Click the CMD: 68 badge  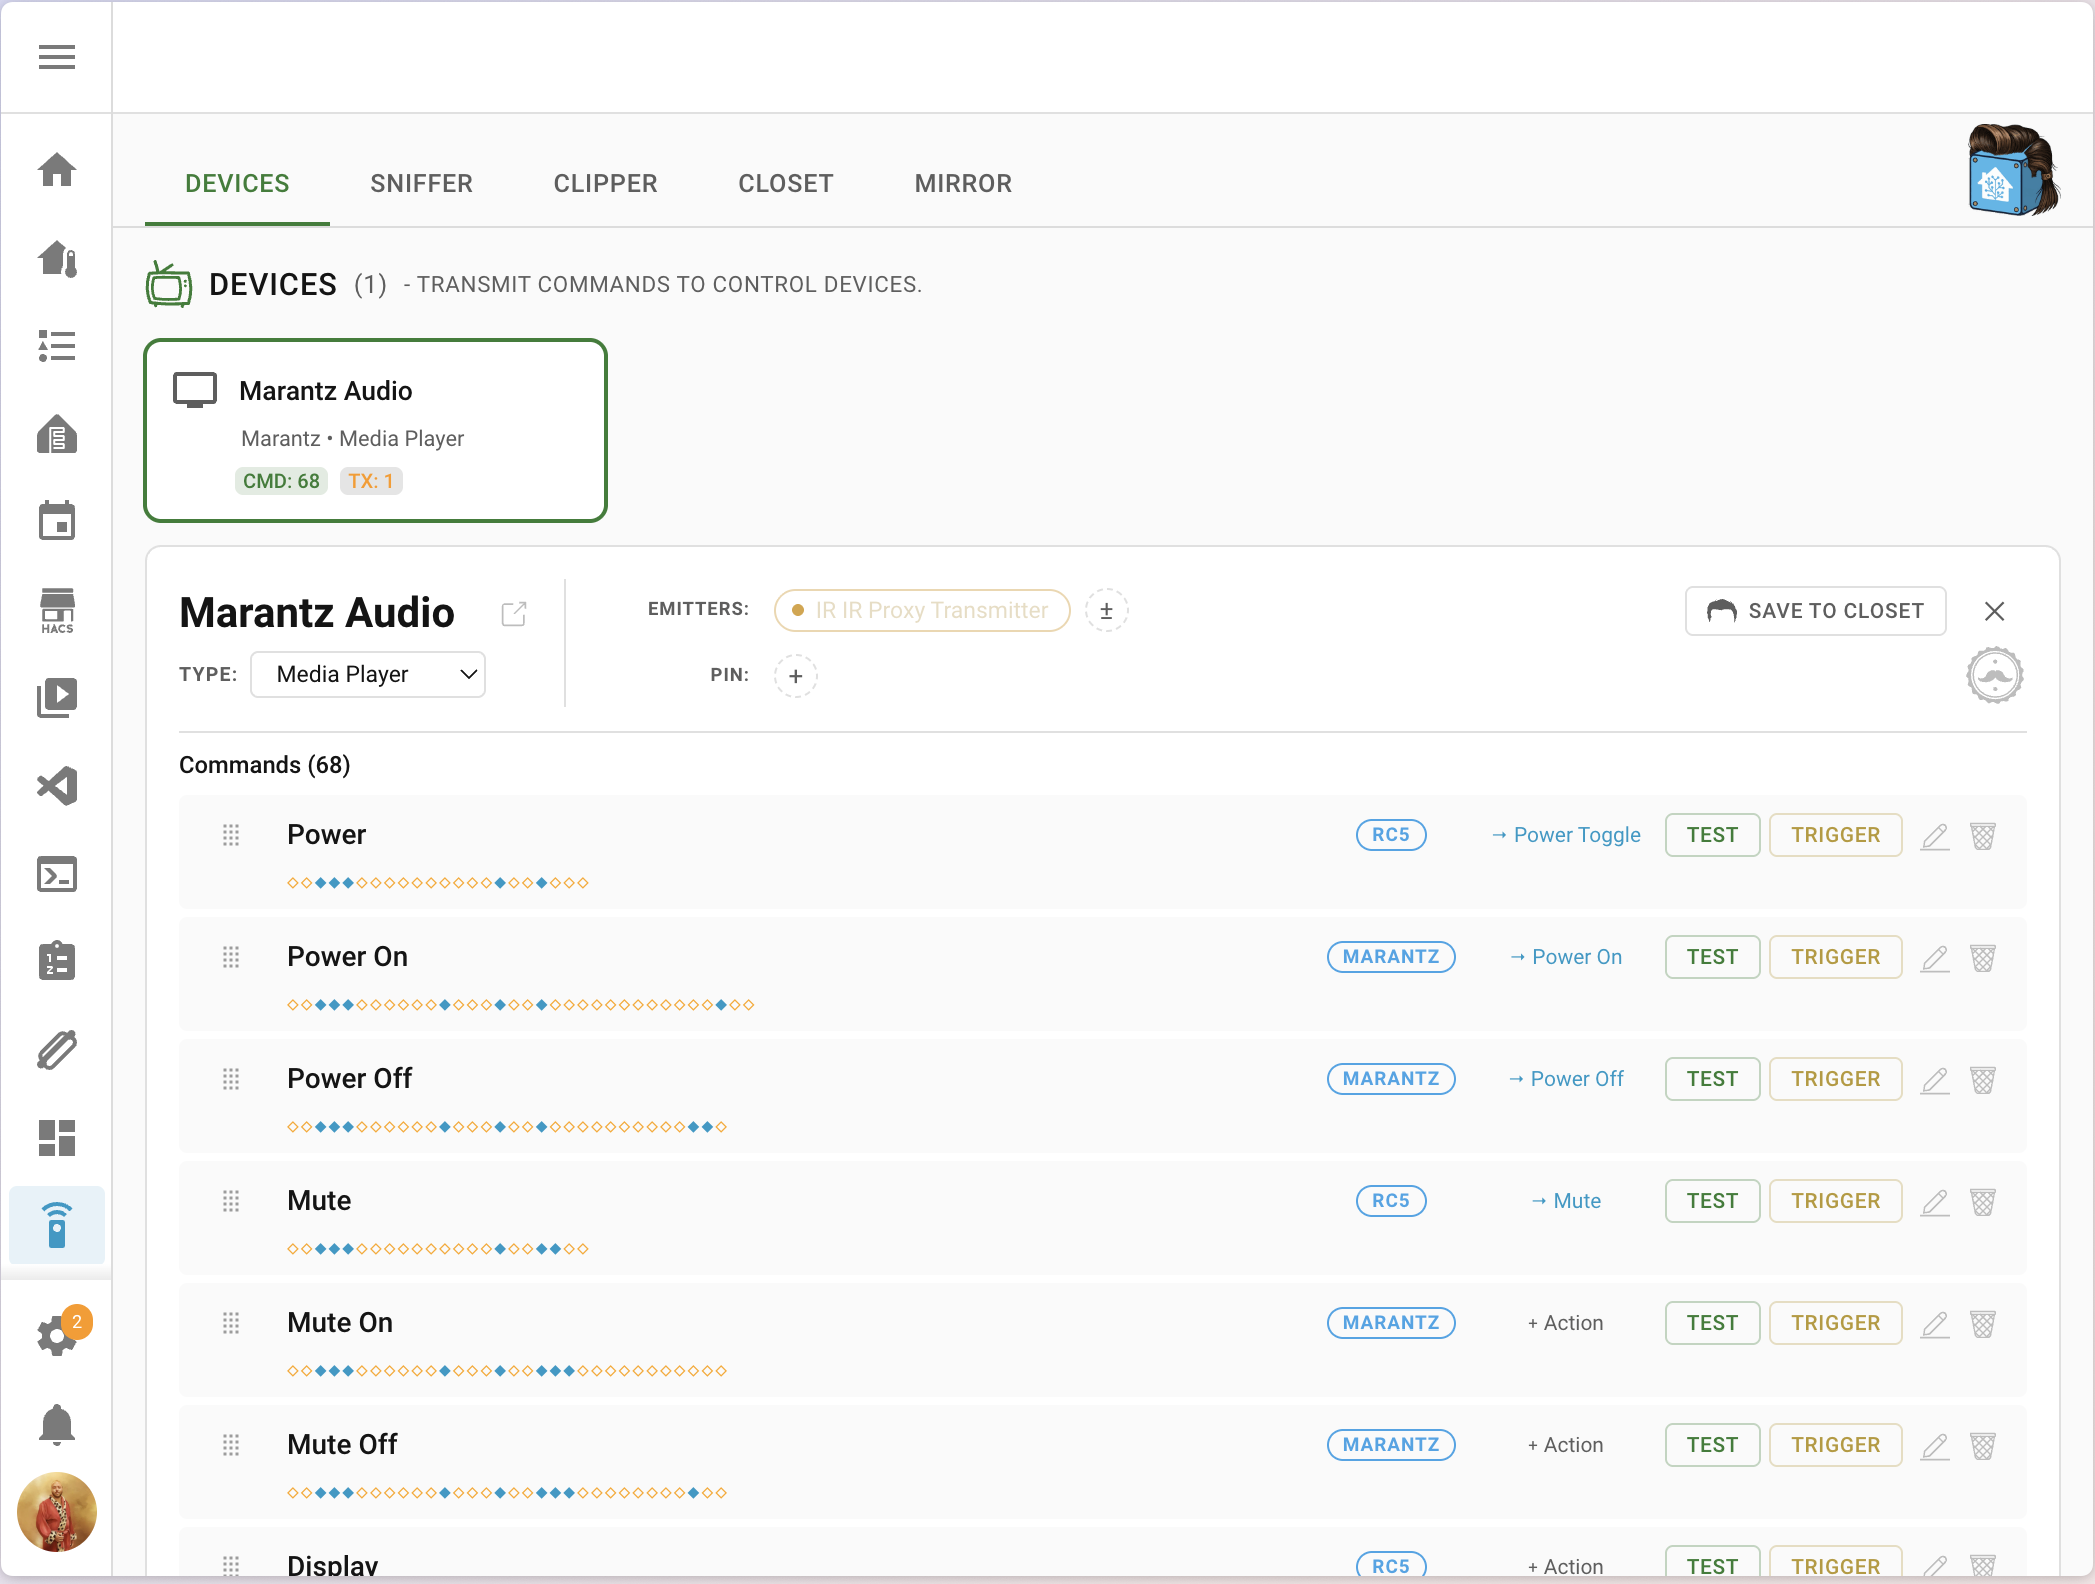click(281, 481)
